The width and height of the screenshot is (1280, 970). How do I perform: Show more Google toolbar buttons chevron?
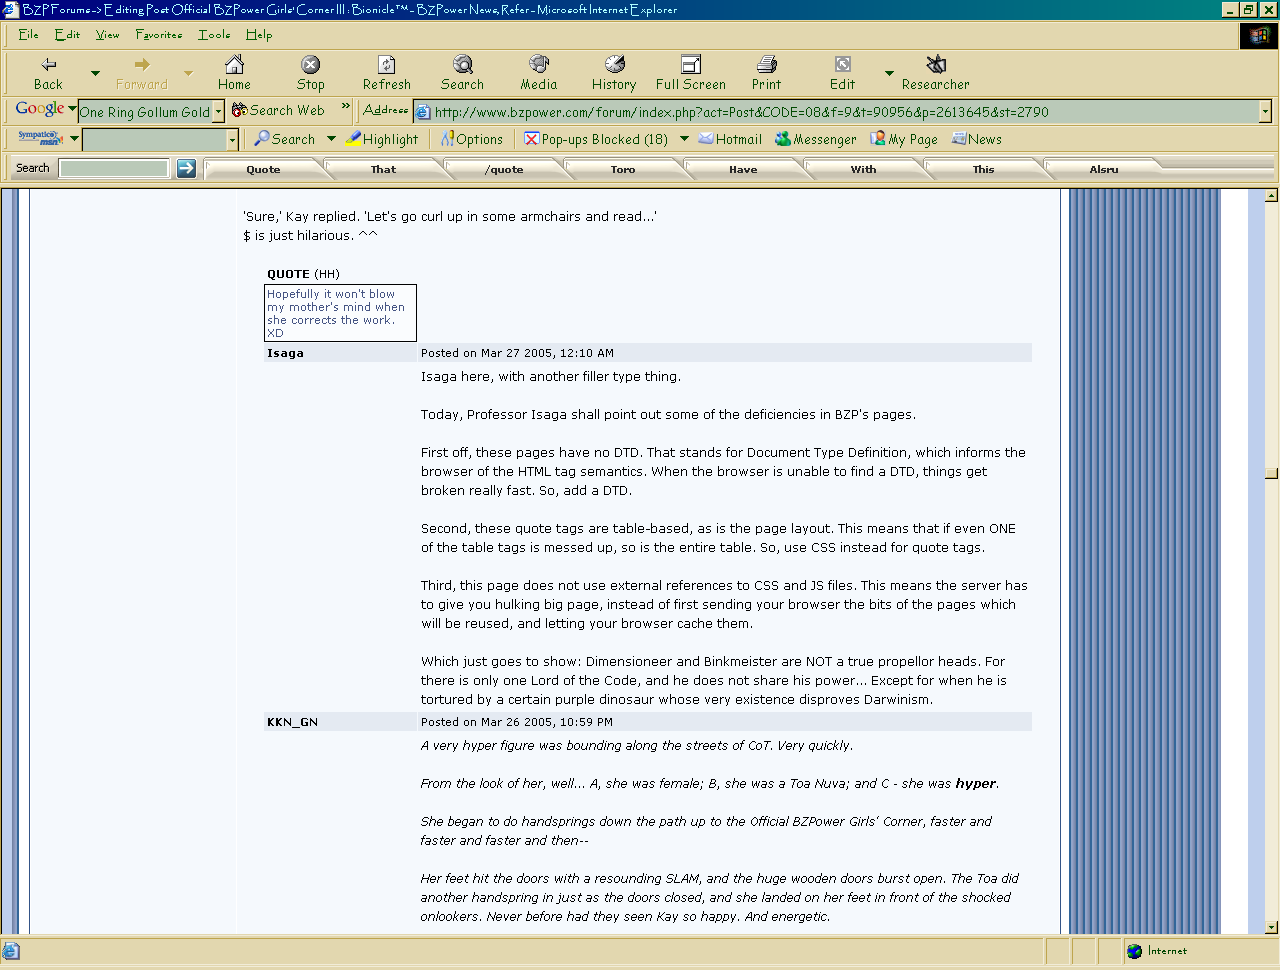pos(346,105)
